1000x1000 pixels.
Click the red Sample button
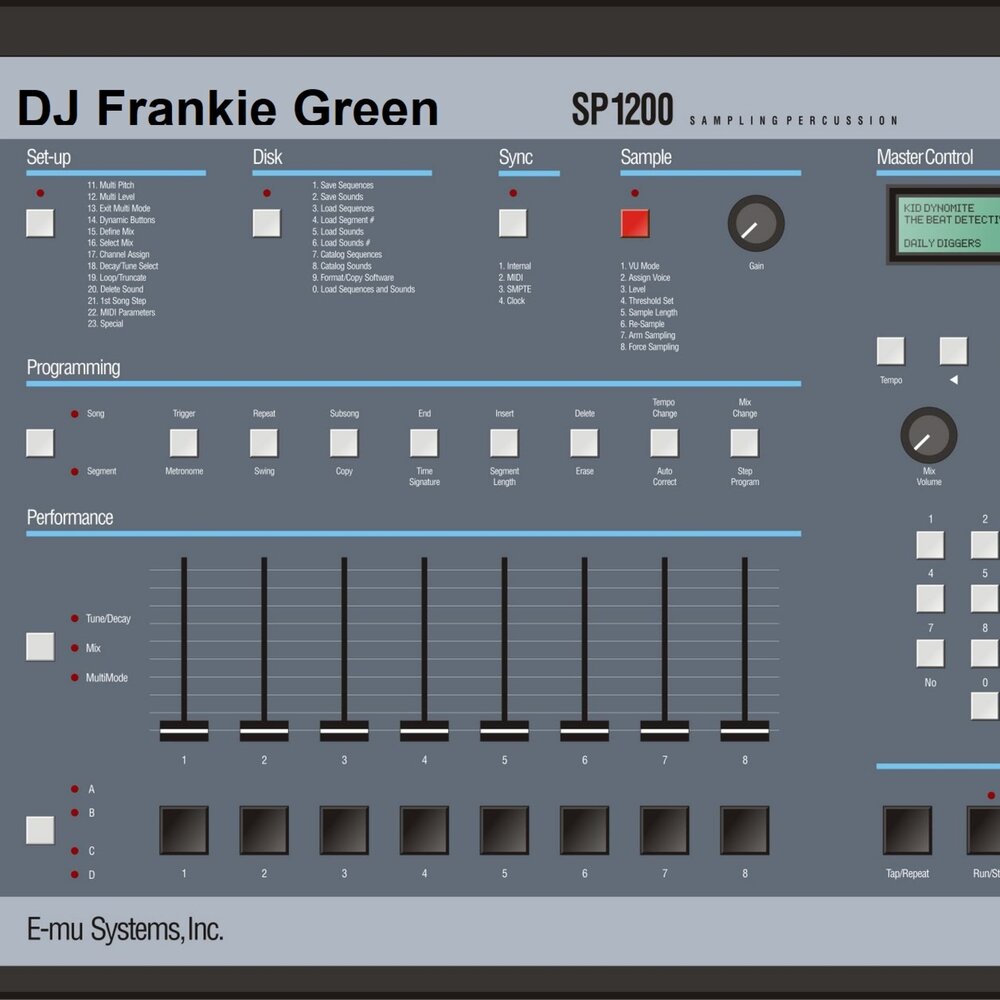(635, 223)
